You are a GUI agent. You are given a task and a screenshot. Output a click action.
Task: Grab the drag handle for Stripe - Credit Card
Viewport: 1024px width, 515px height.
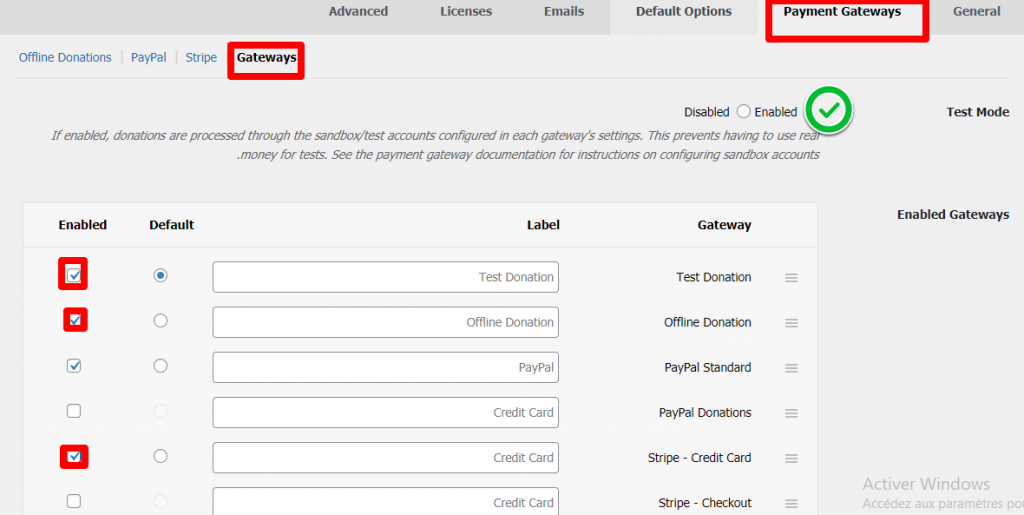(791, 458)
